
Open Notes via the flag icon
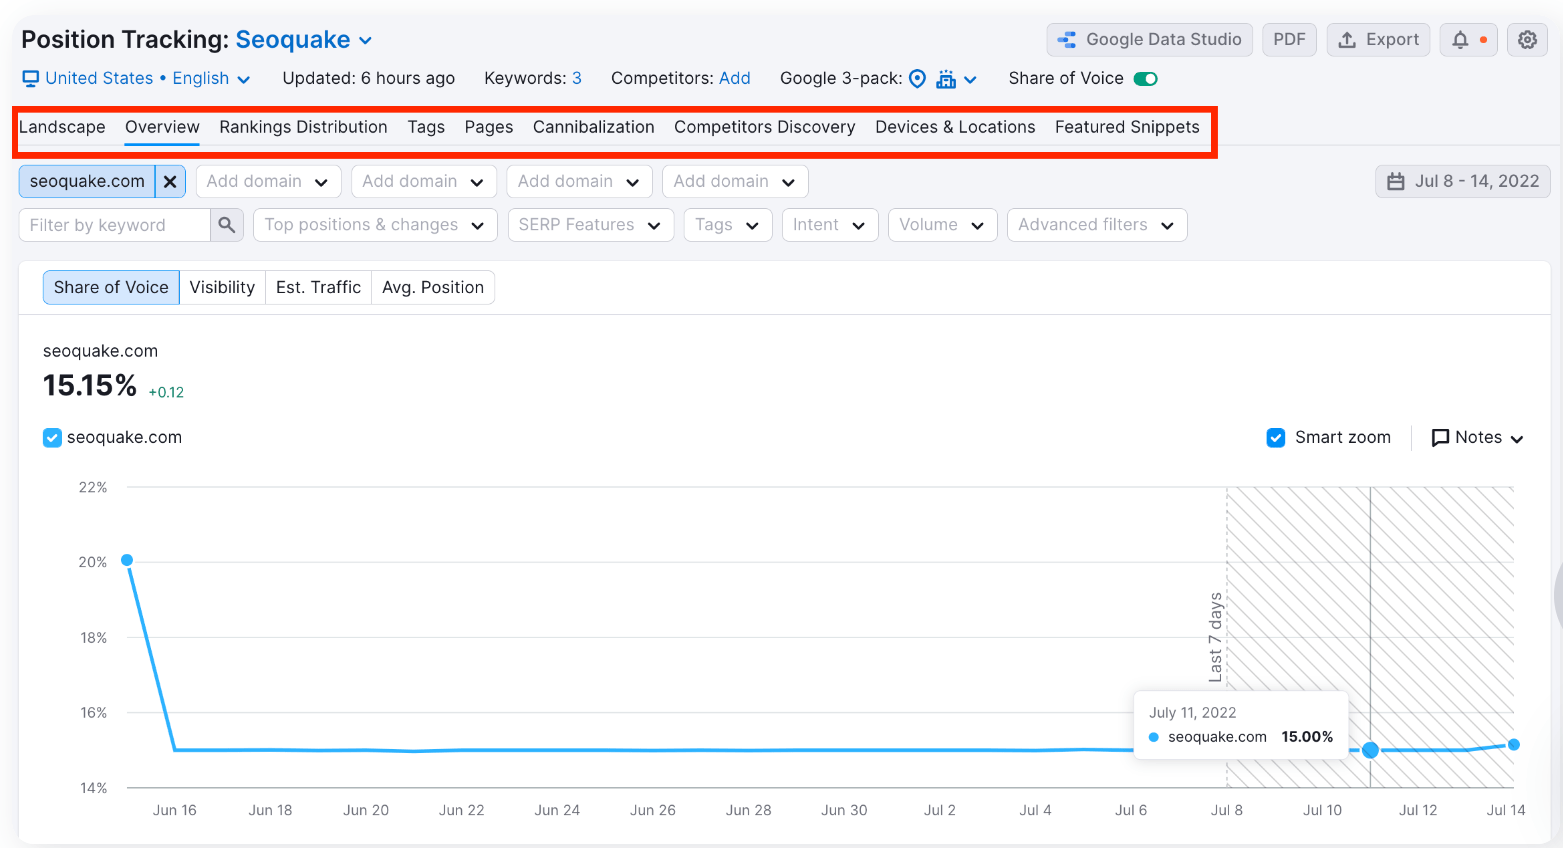point(1441,437)
